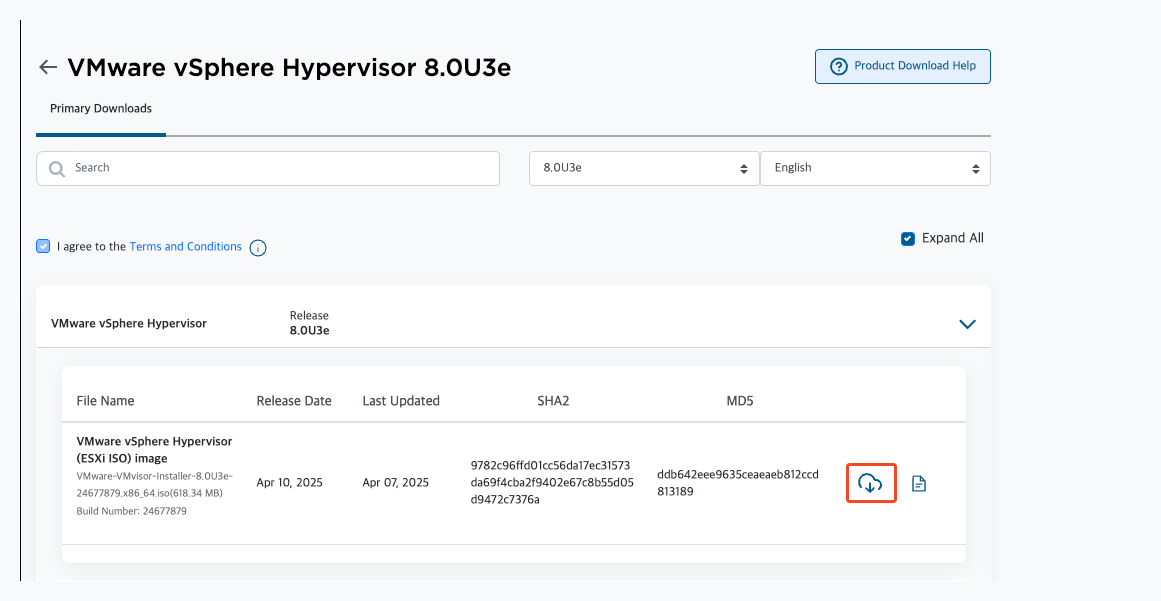Click the MD5 column header

pos(740,400)
